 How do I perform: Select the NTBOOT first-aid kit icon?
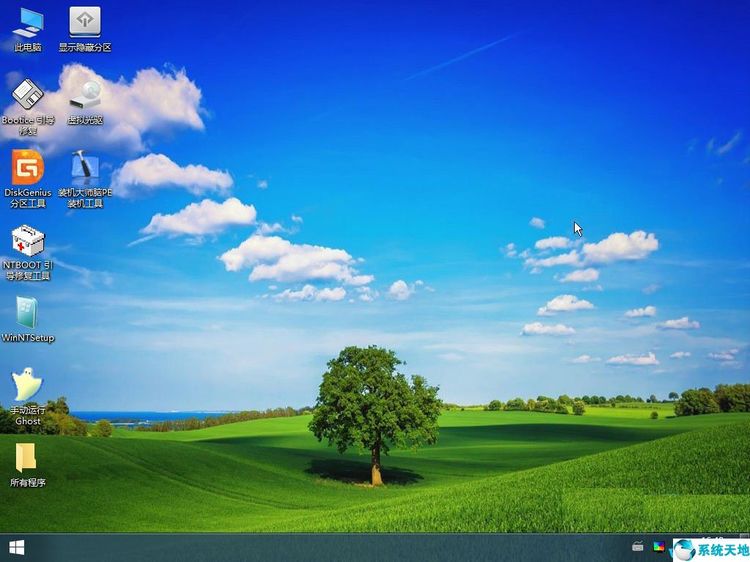tap(28, 241)
